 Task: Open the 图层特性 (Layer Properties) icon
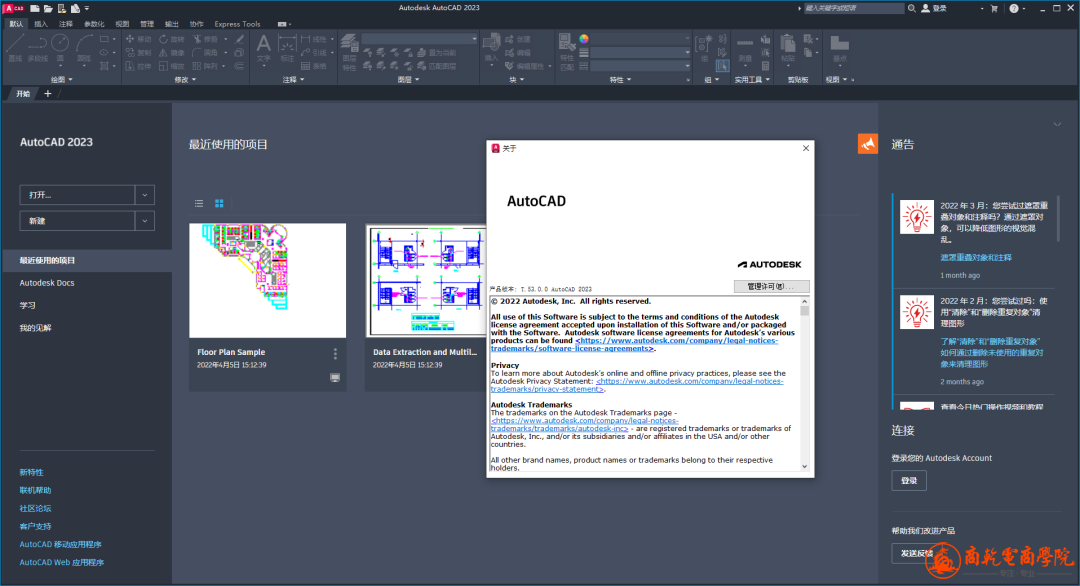(349, 44)
